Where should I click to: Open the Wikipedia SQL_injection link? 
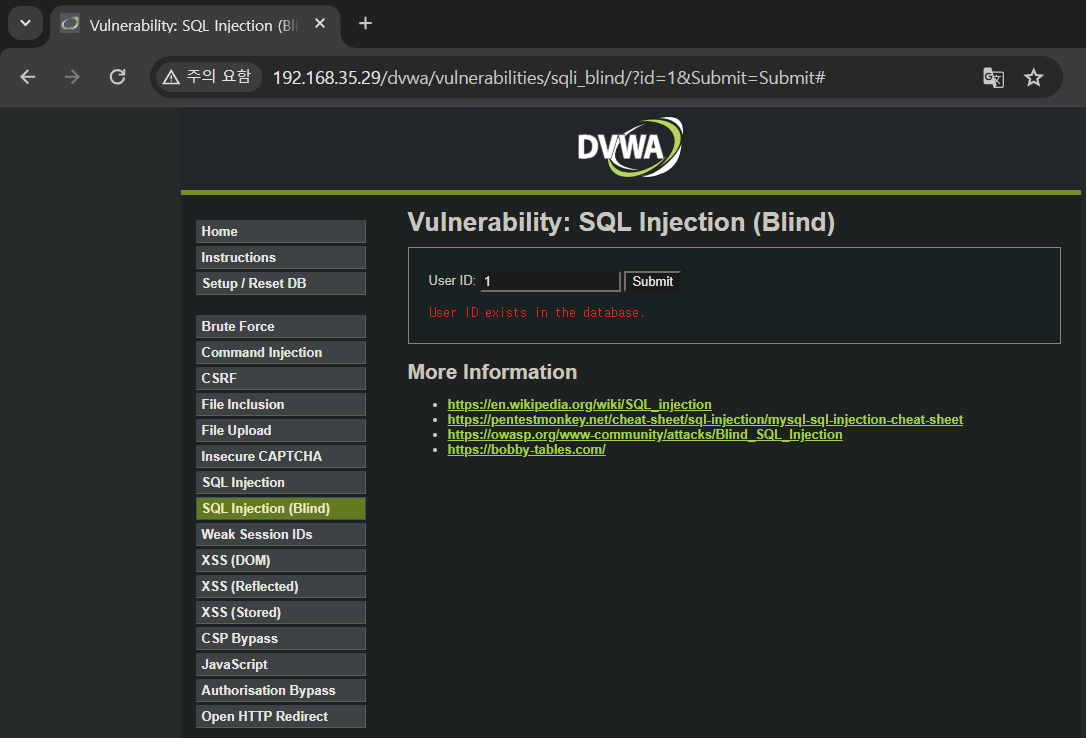[x=579, y=404]
